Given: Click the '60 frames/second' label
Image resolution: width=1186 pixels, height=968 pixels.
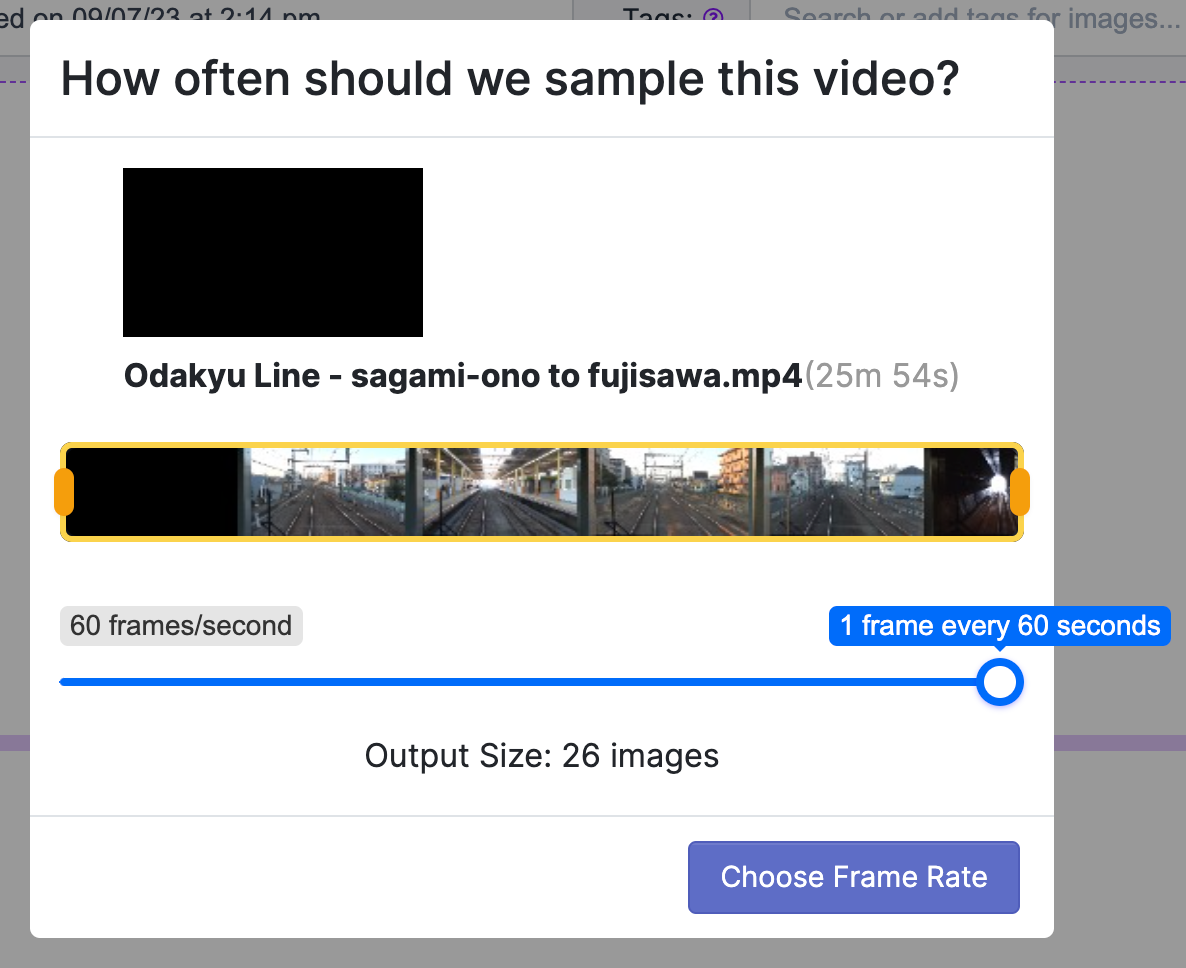Looking at the screenshot, I should pos(181,626).
